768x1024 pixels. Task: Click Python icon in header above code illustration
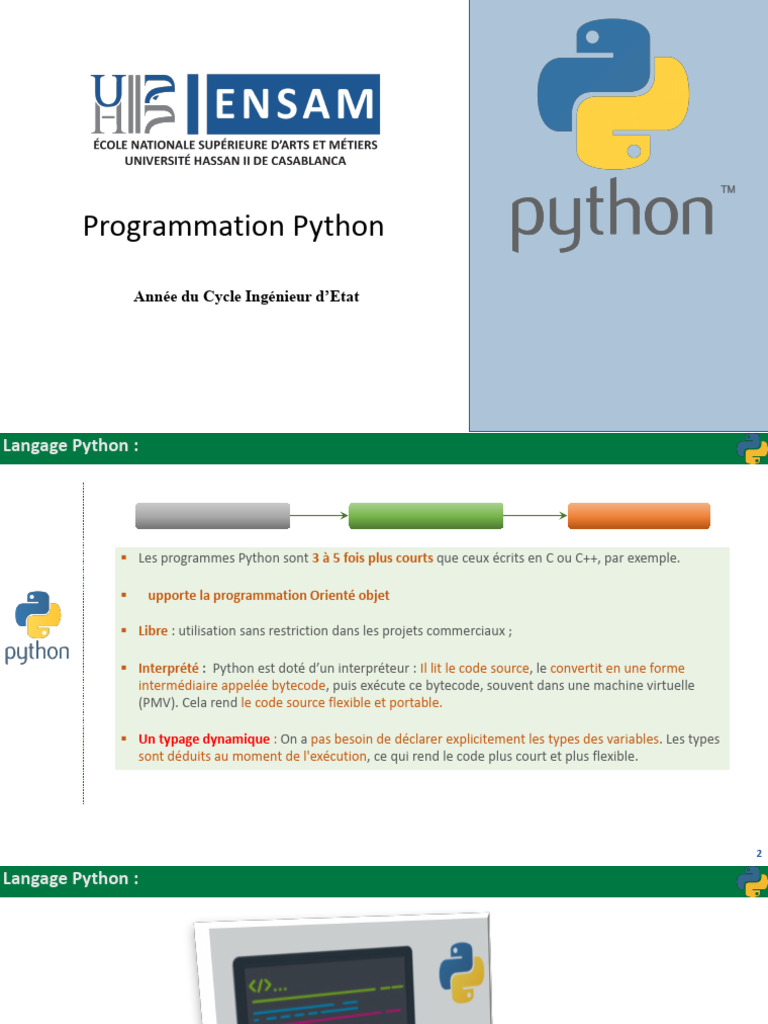[x=752, y=882]
